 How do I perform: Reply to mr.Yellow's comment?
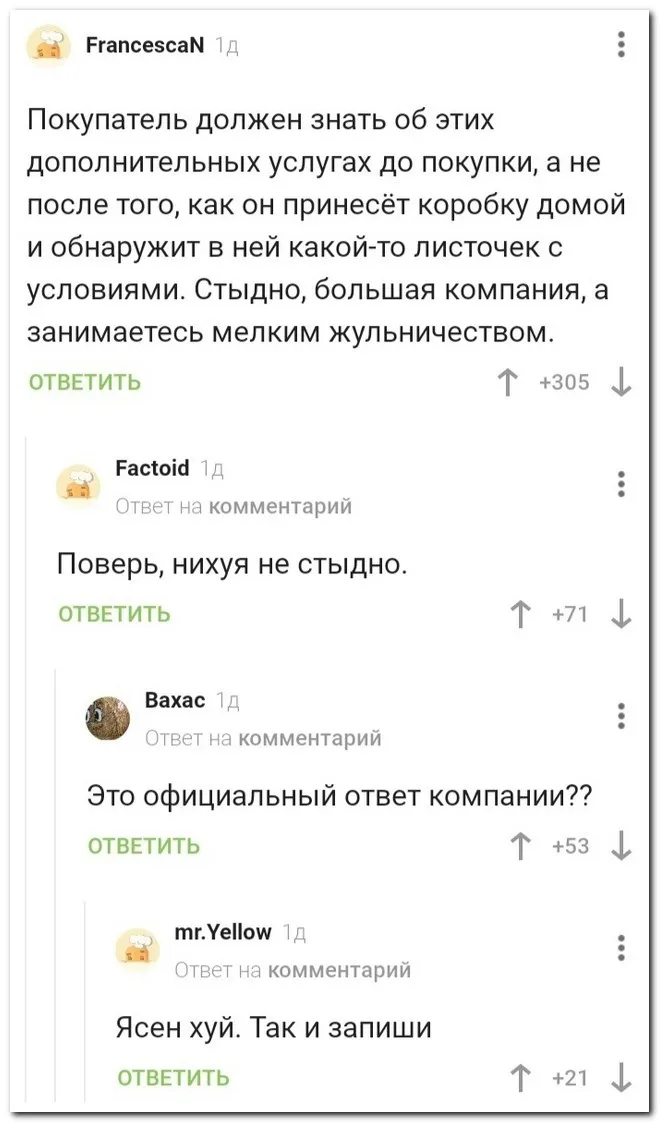(174, 1077)
